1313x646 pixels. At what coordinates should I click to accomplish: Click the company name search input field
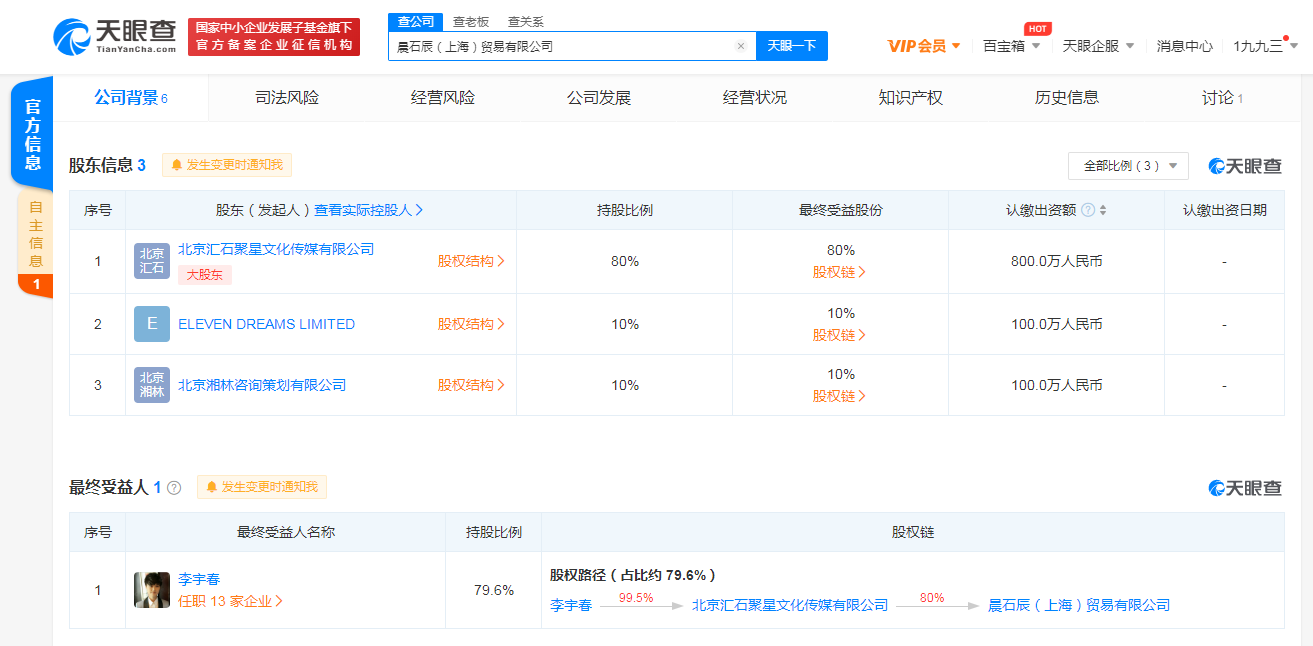[x=560, y=46]
